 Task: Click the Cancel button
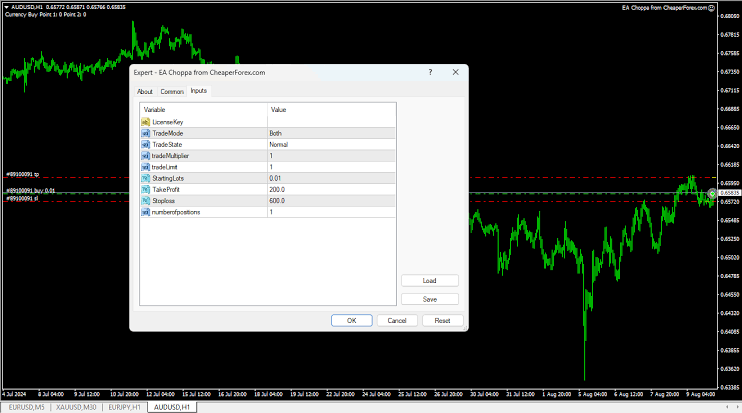tap(397, 321)
